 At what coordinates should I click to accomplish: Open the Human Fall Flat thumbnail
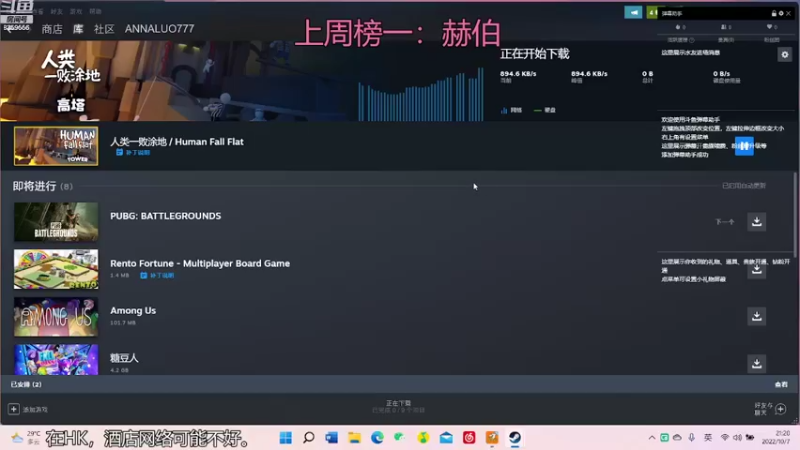(x=56, y=146)
